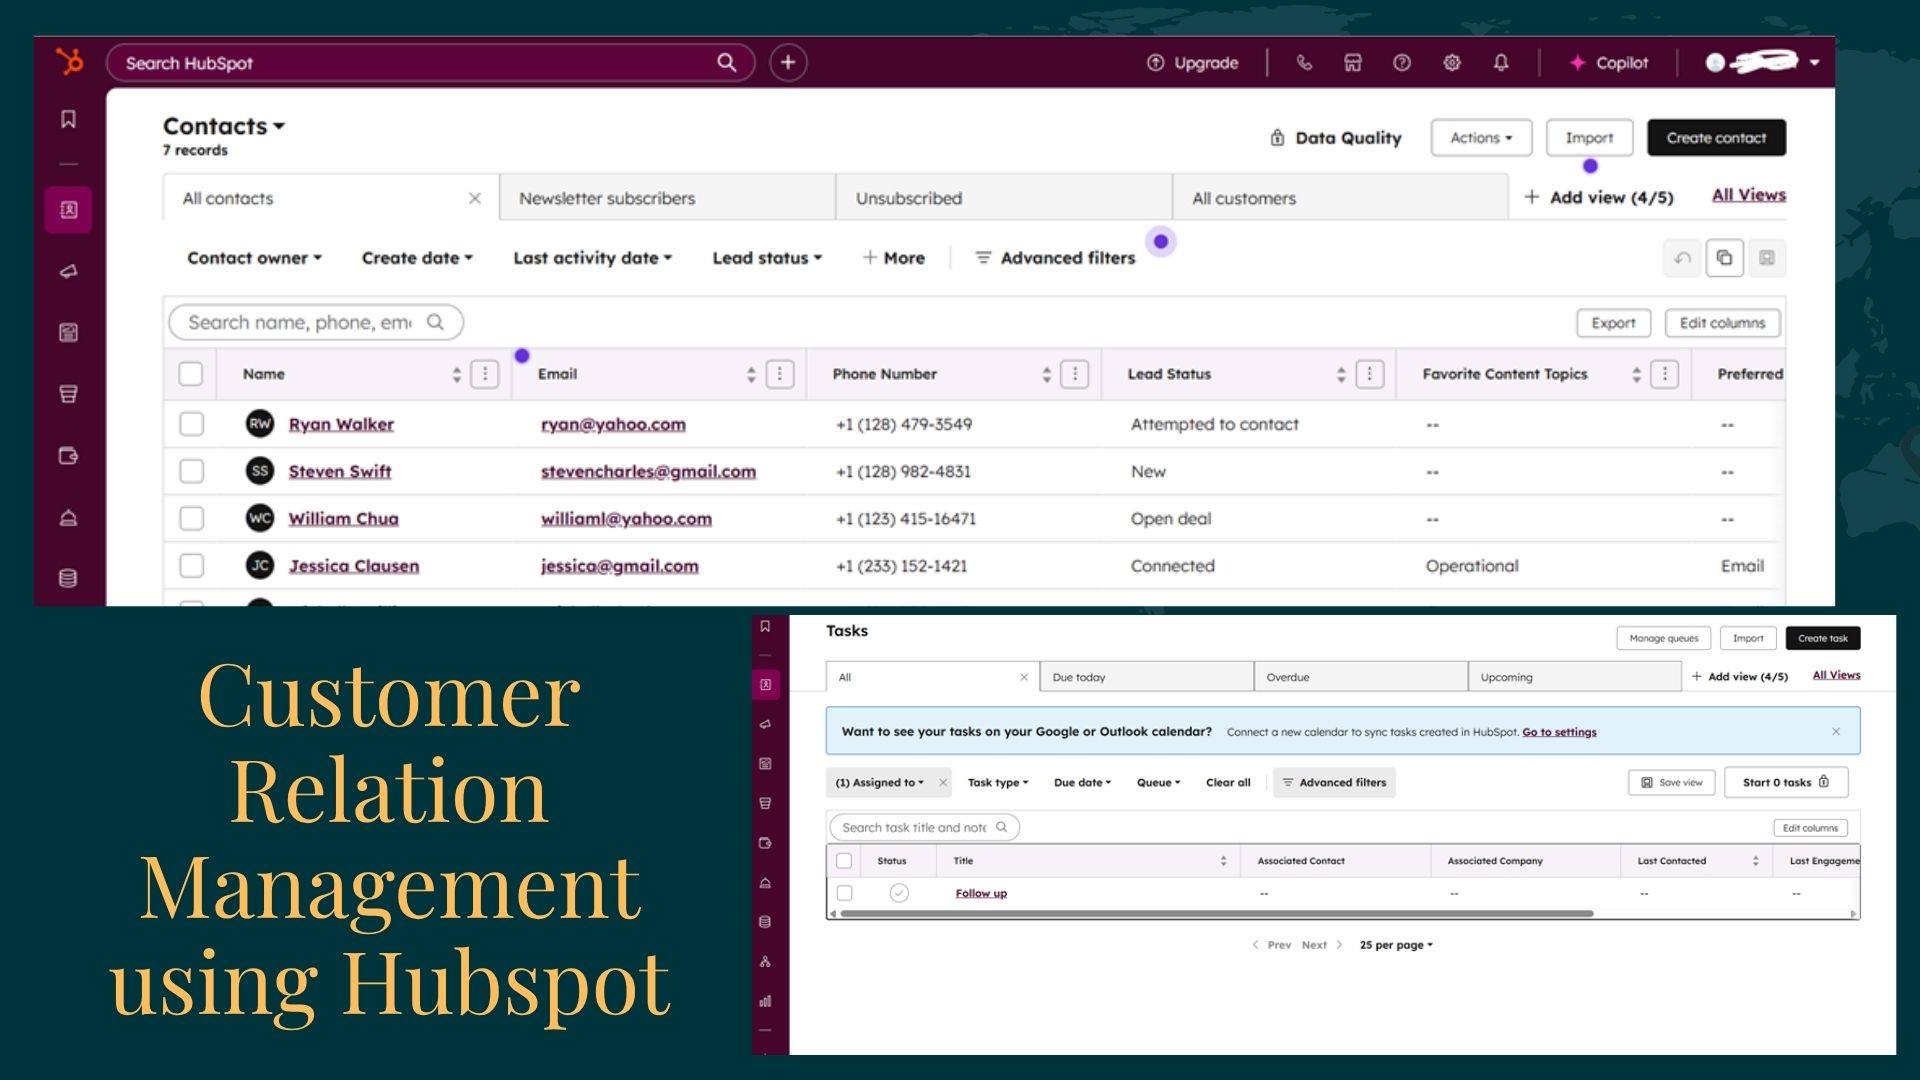Click the Search name, phone, email field
Screen dimensions: 1920x1080
pos(316,322)
